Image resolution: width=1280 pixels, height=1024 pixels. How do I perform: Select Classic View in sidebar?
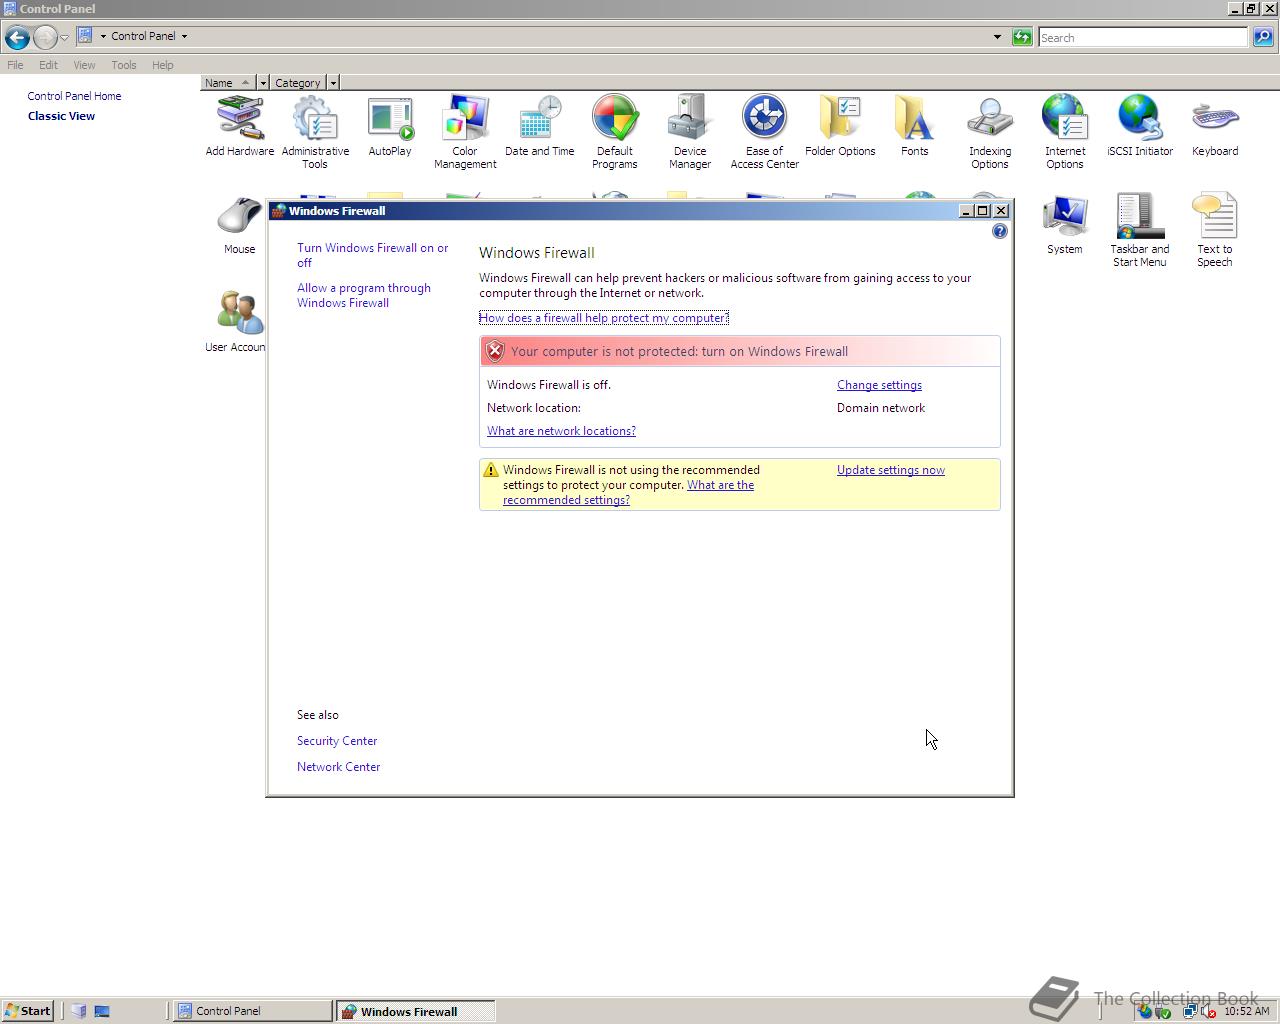[61, 116]
